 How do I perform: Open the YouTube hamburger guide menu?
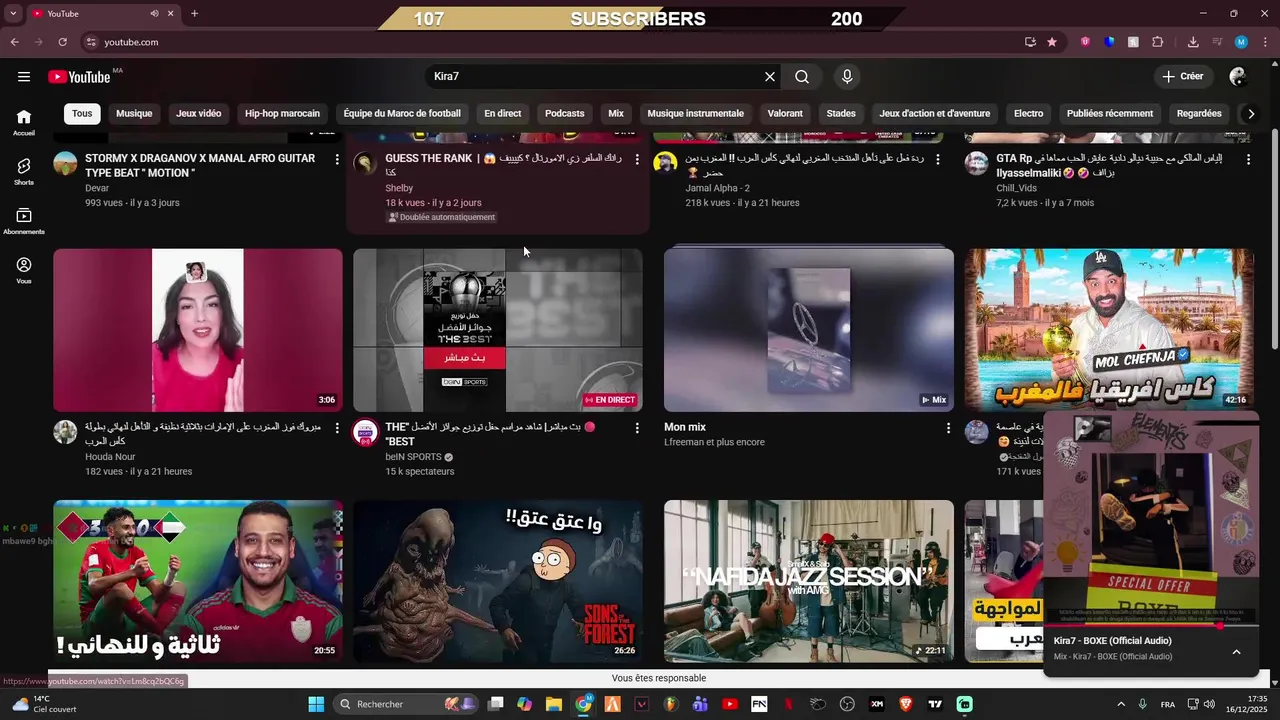(x=24, y=76)
